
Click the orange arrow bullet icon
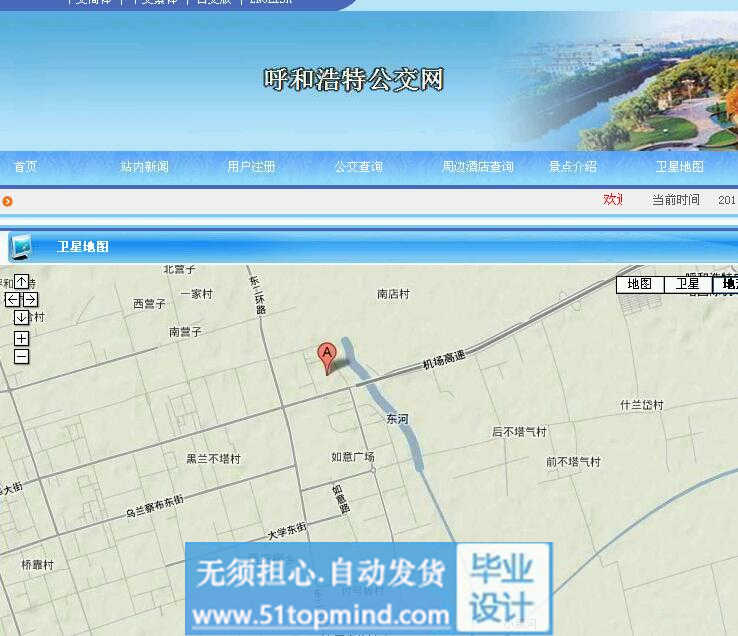[x=7, y=201]
